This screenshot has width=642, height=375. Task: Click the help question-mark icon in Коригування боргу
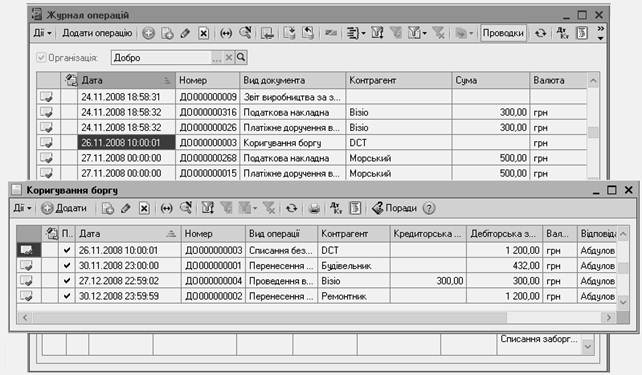click(429, 208)
